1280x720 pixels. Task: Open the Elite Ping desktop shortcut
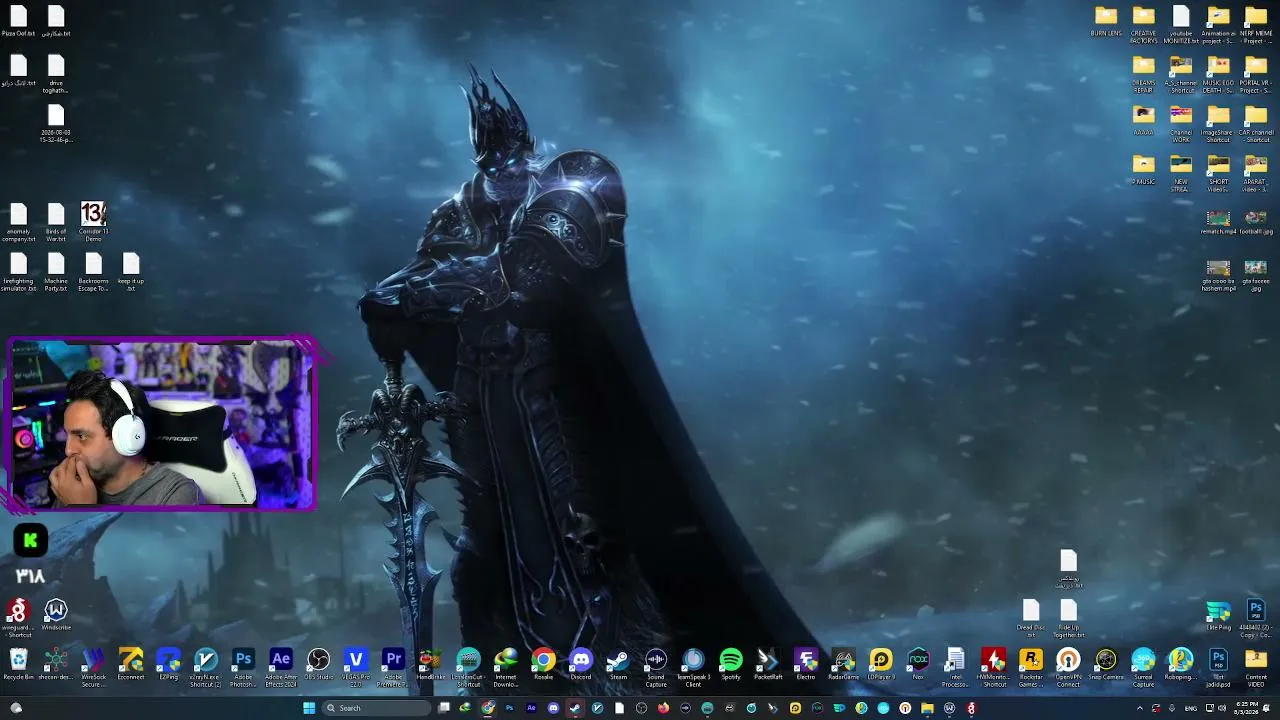(x=1218, y=616)
